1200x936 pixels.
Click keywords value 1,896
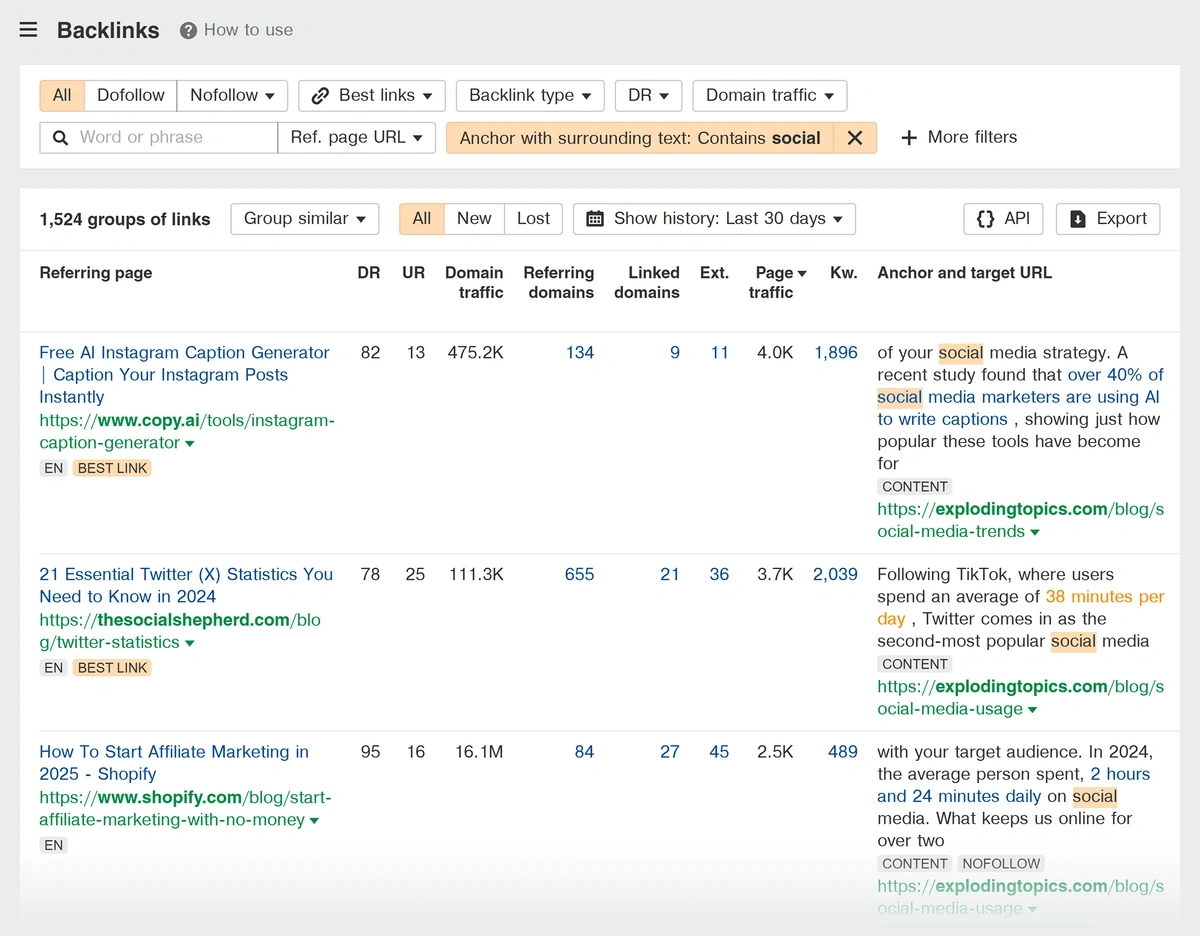(836, 353)
